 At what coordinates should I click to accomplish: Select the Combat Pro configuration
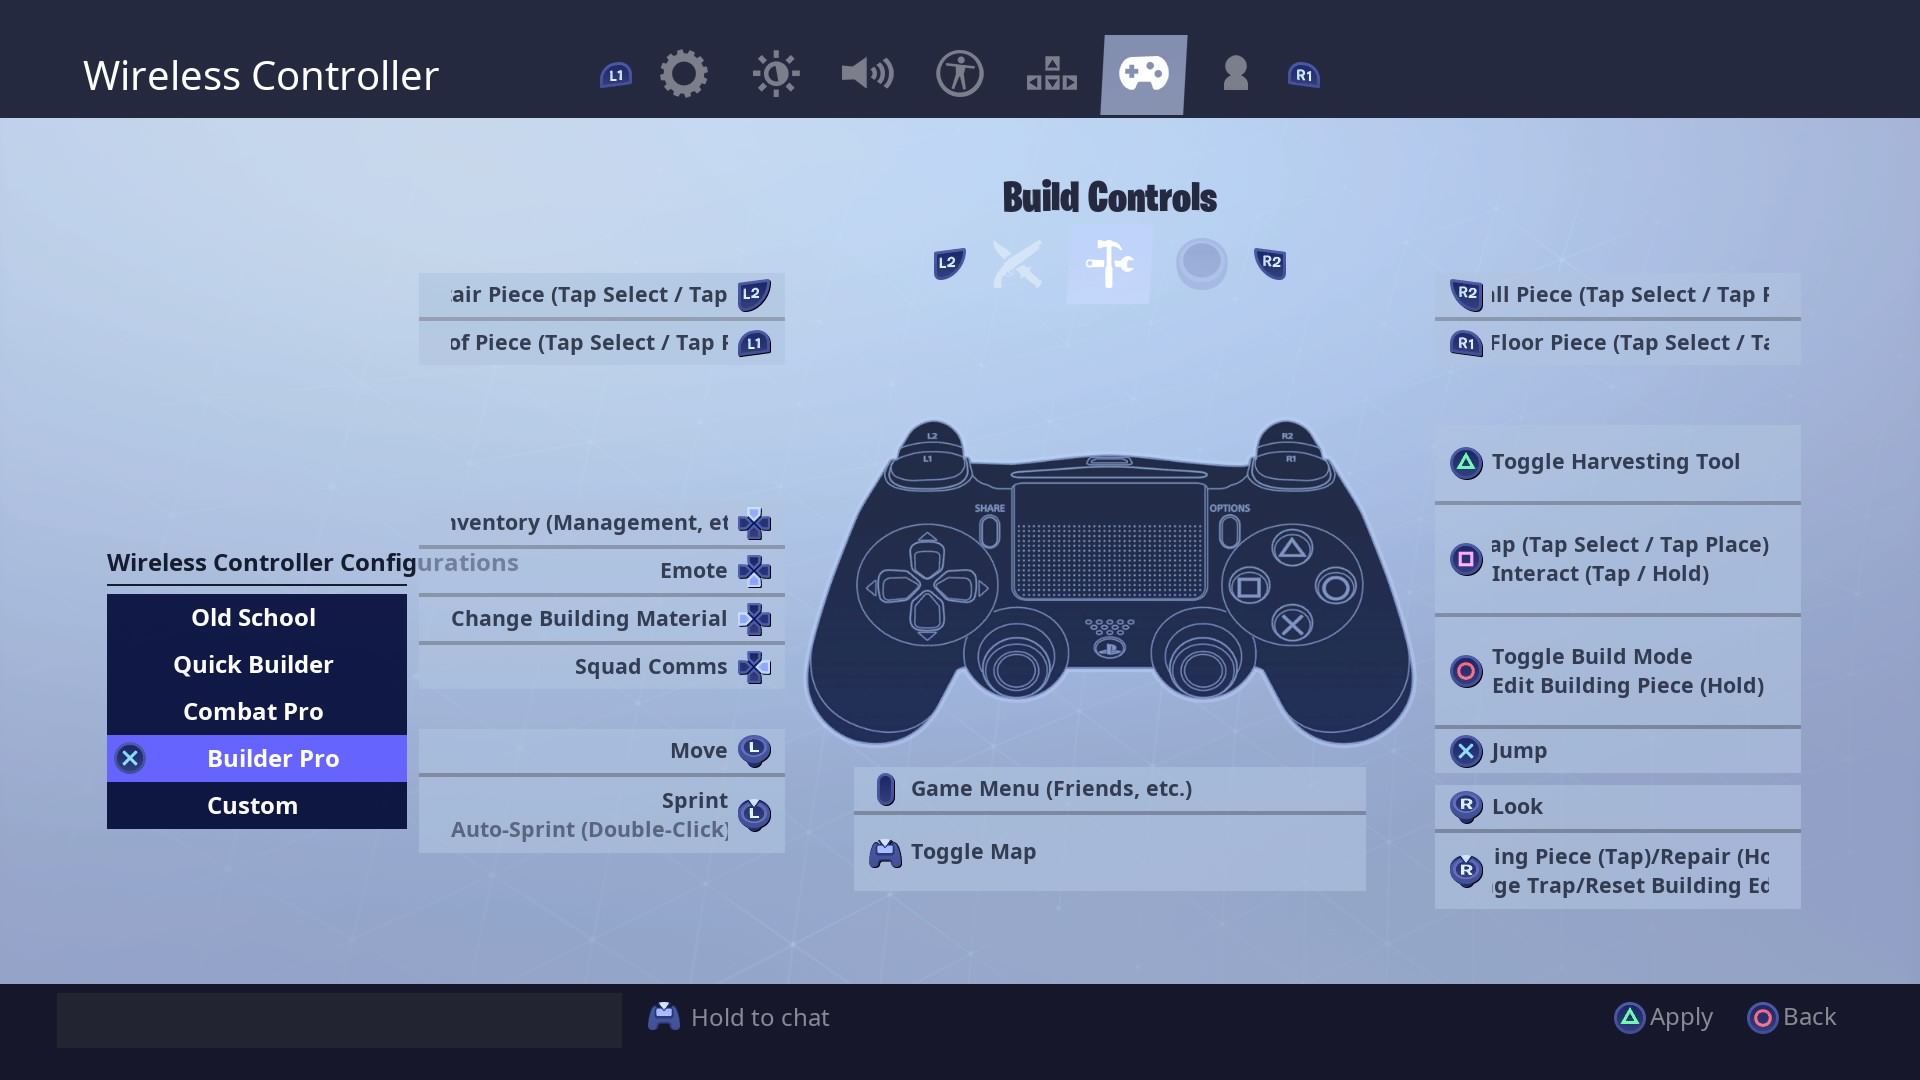click(253, 711)
